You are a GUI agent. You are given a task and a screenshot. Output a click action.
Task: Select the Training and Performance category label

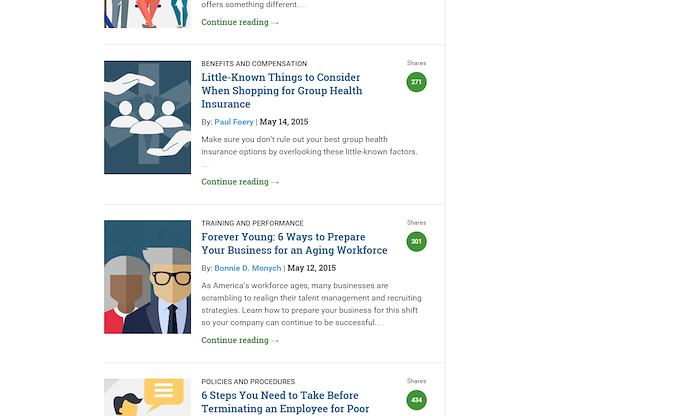[252, 223]
